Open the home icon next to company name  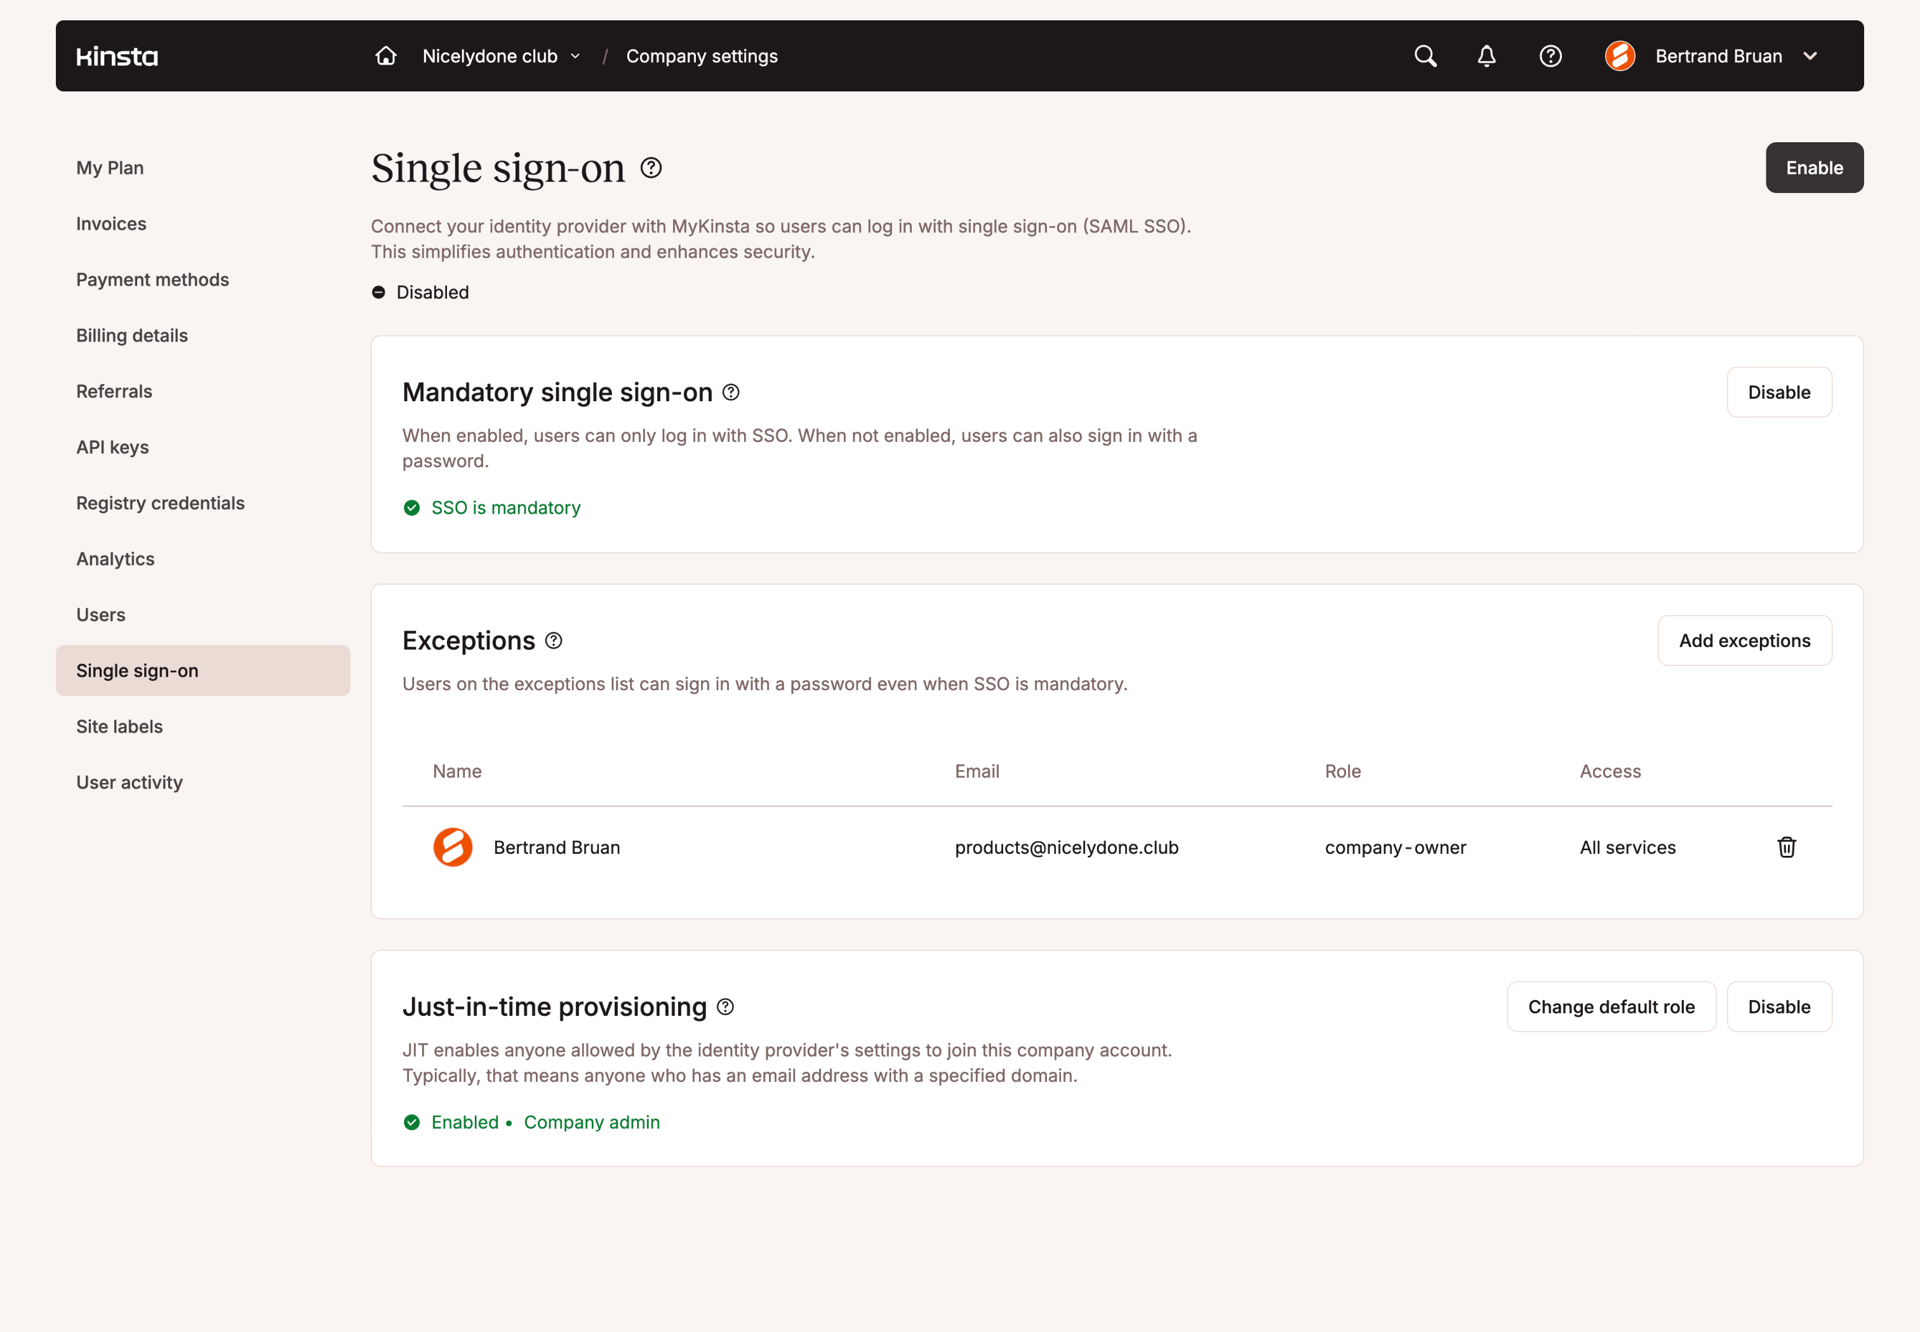point(385,56)
